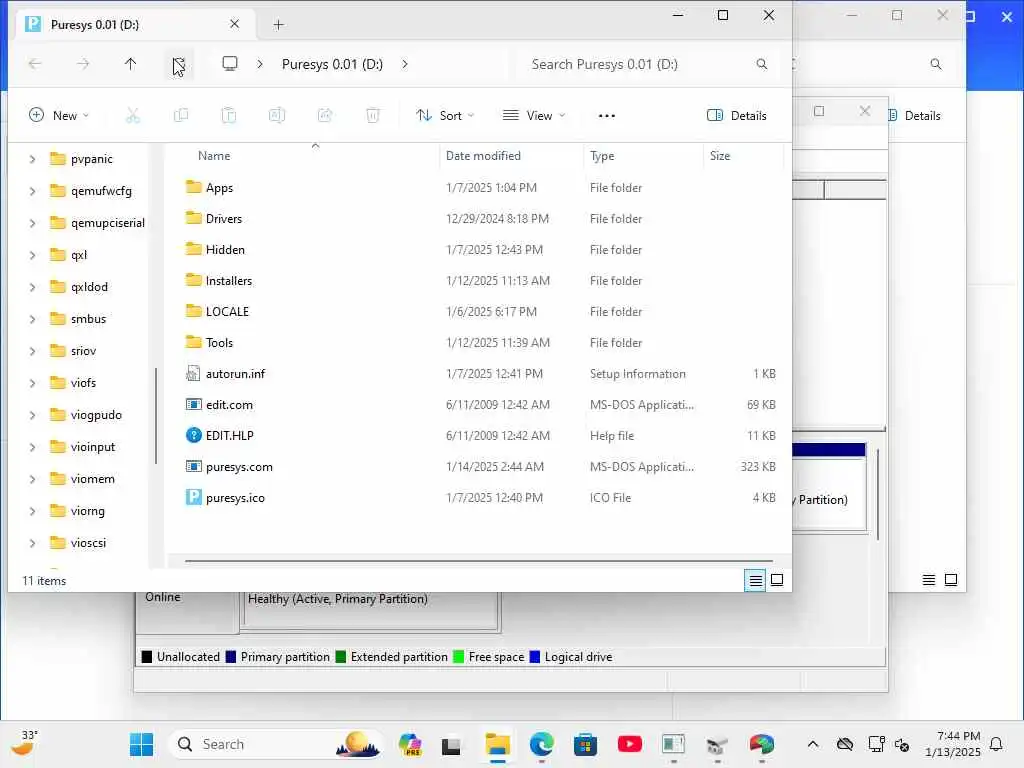
Task: Open the New dropdown menu
Action: [x=59, y=116]
